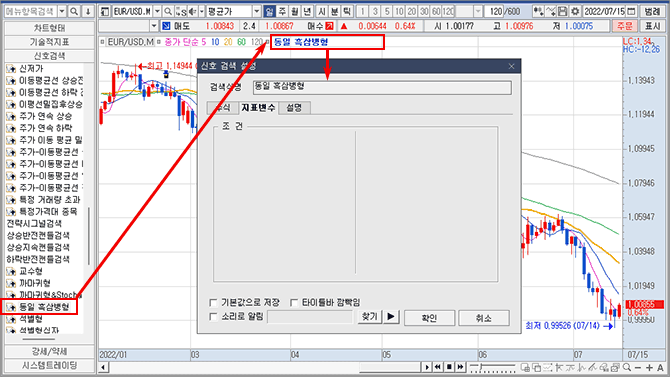Click the zoom-in plus icon

tap(649, 367)
